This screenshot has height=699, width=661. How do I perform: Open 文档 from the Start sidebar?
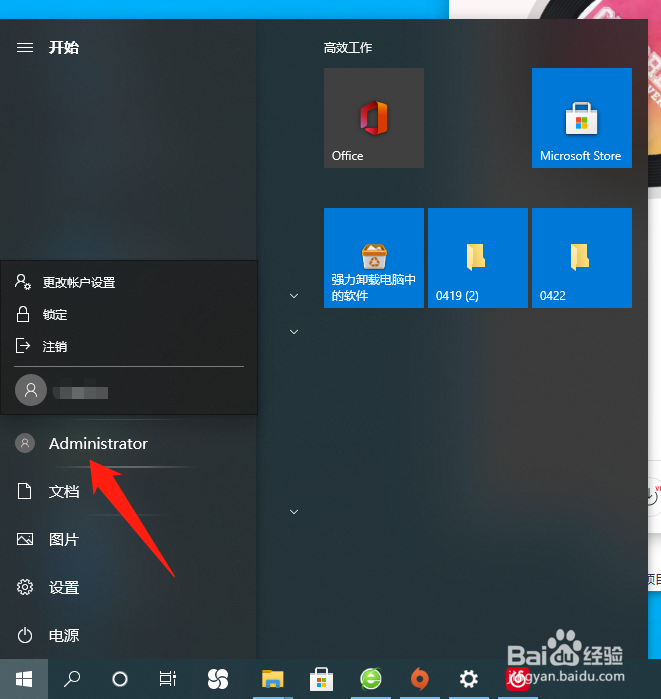[129, 491]
